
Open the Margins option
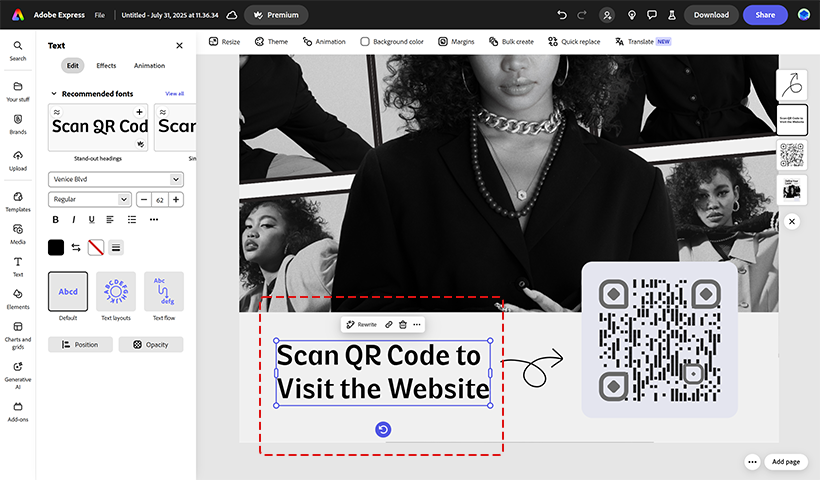[x=457, y=41]
